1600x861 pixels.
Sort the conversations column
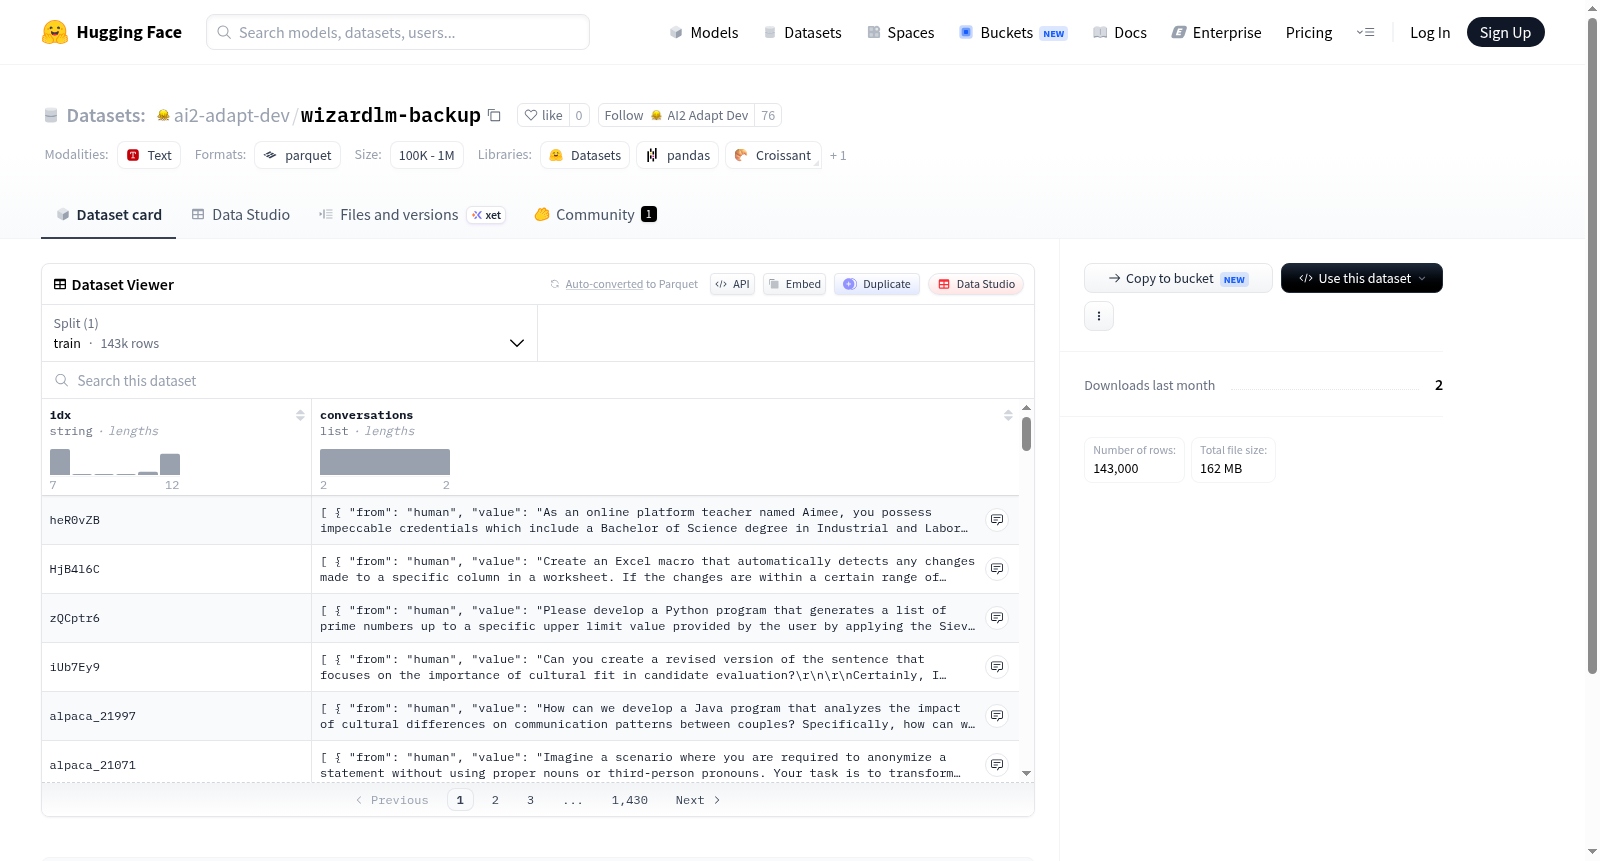pyautogui.click(x=1008, y=415)
